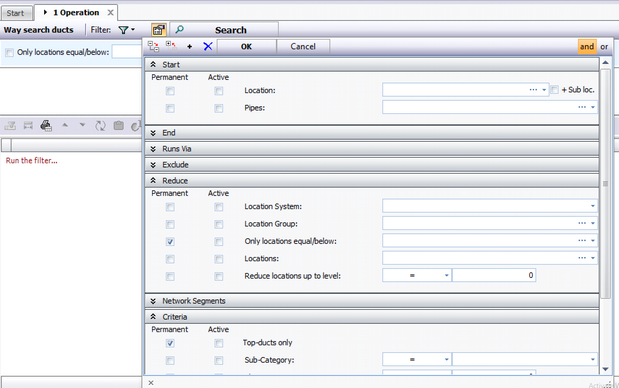The height and width of the screenshot is (388, 619).
Task: Click the filter panel scrollbar down arrow
Action: (605, 369)
